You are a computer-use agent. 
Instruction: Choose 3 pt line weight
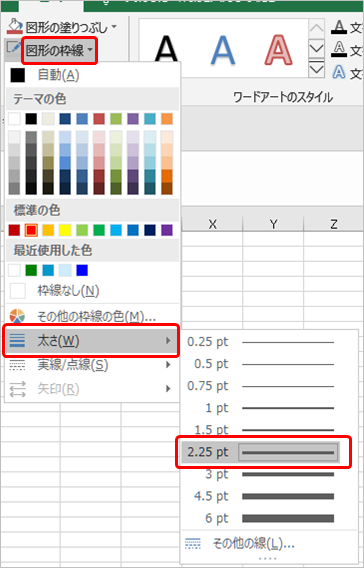pyautogui.click(x=261, y=474)
